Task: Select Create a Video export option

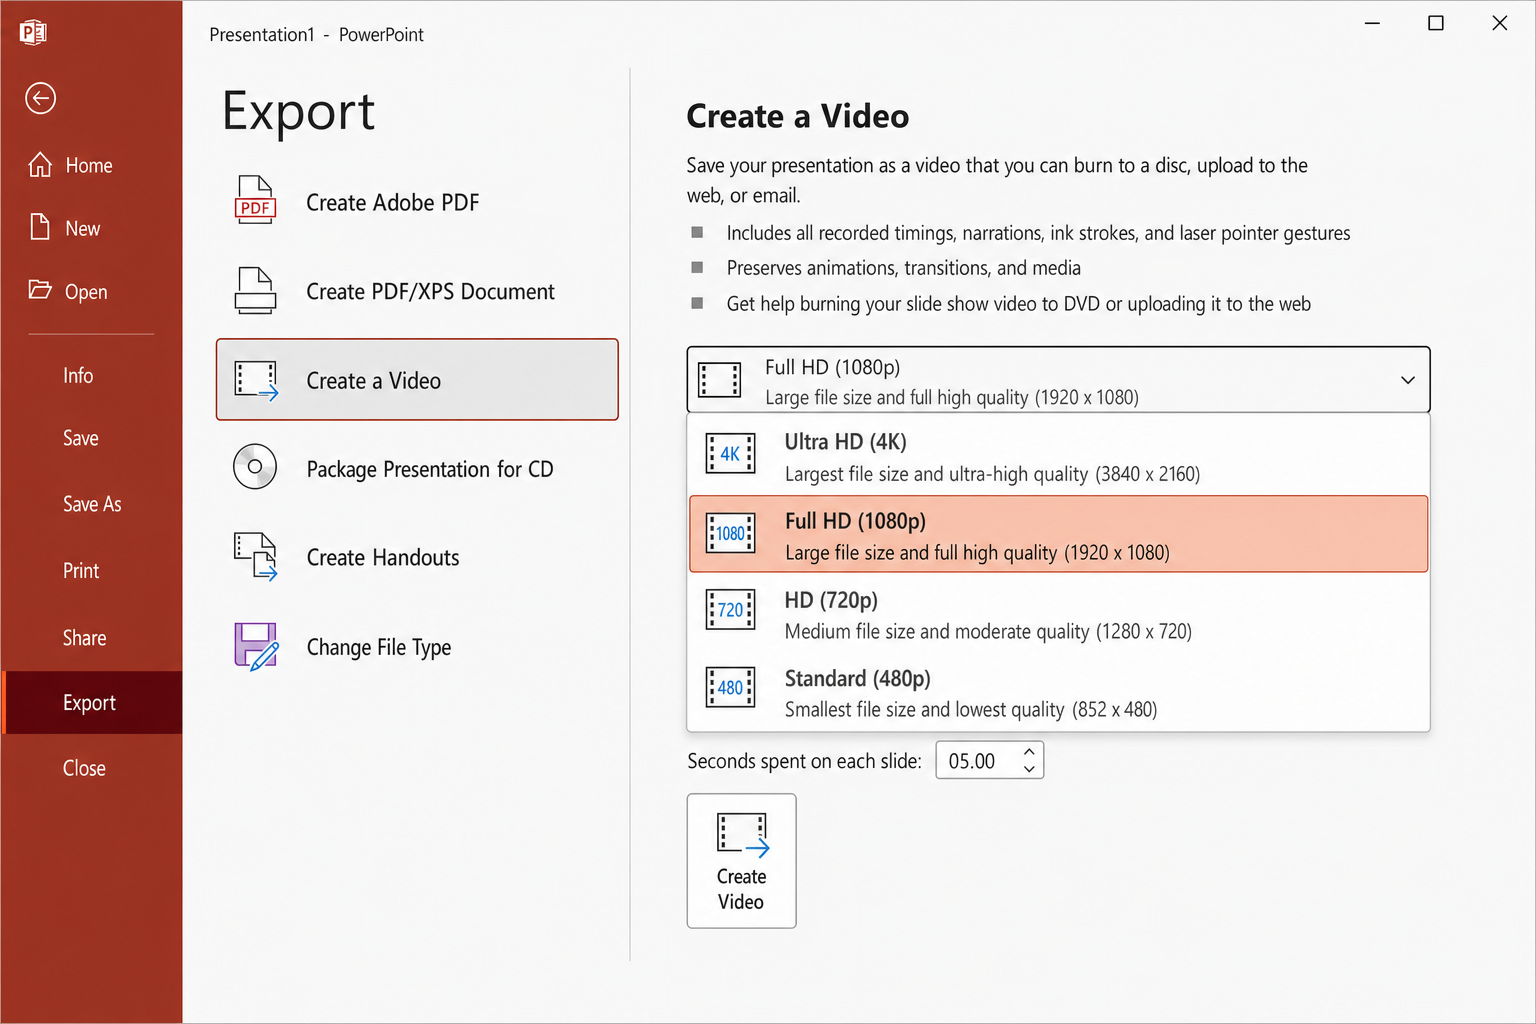Action: [417, 380]
